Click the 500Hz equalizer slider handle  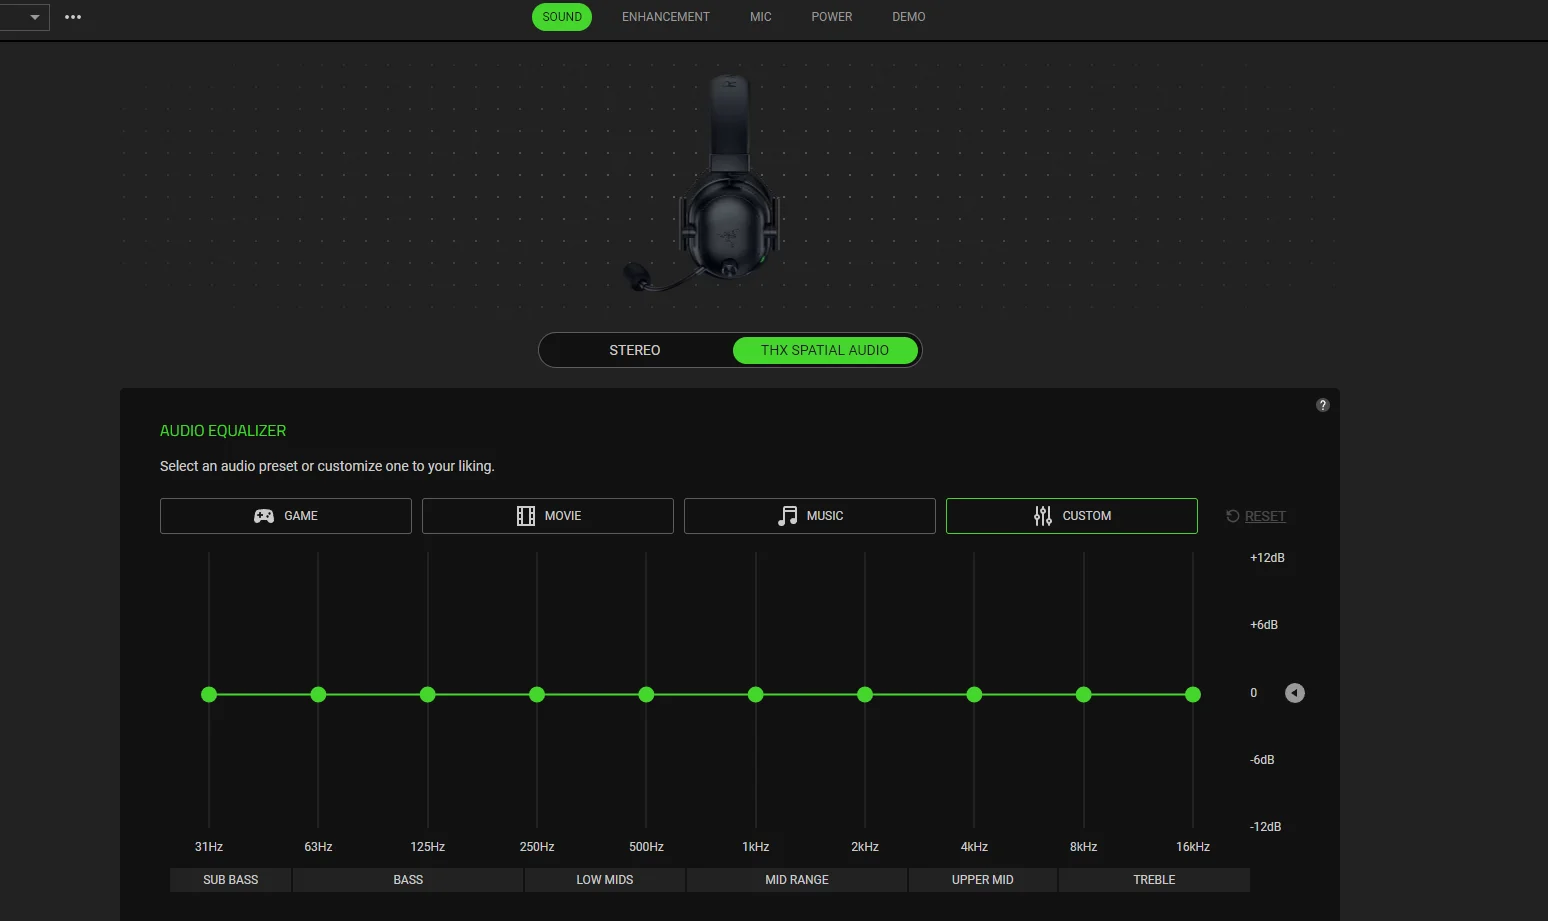(646, 694)
